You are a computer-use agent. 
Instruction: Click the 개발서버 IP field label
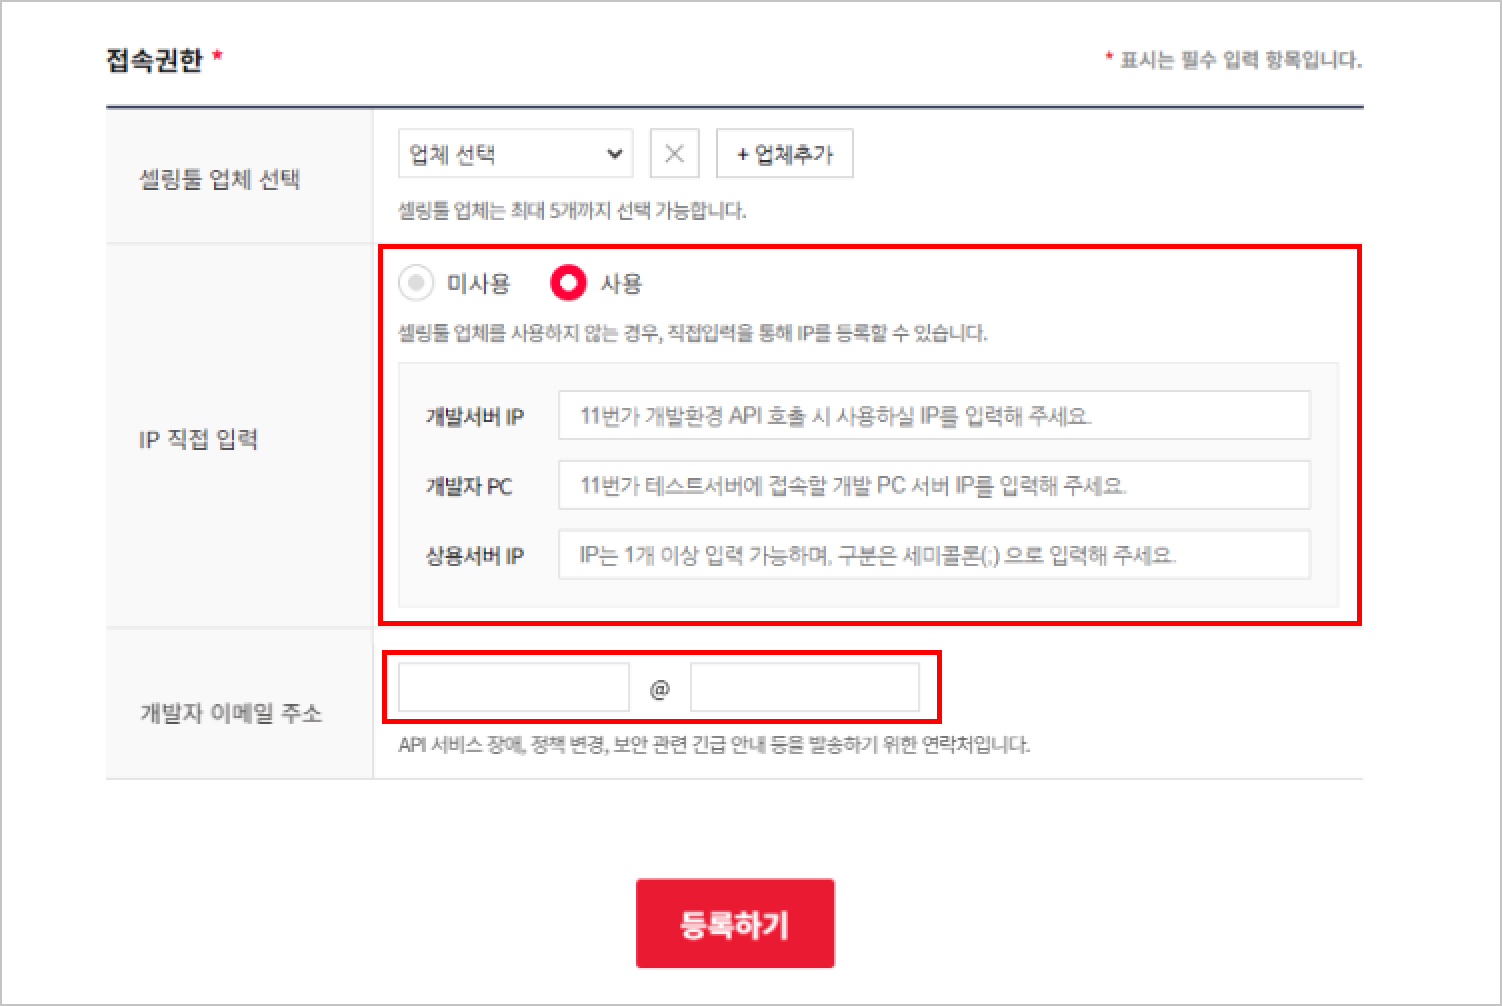point(475,417)
